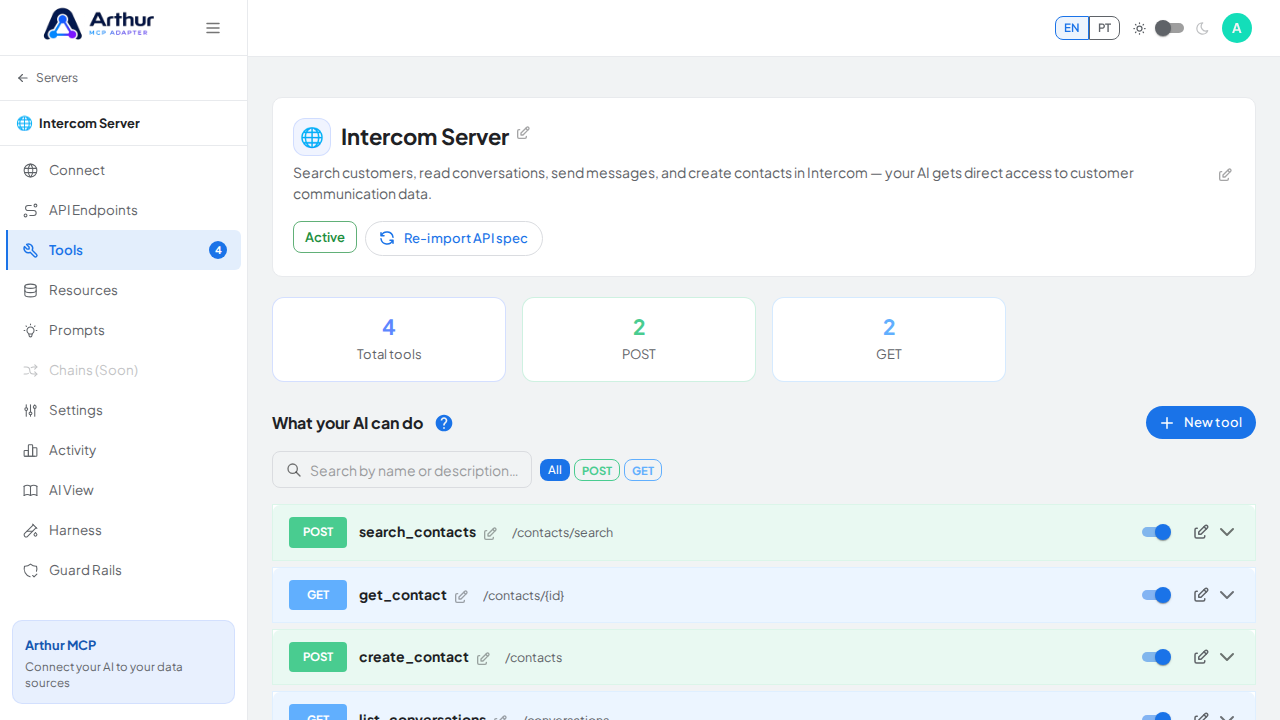Open editor for search_contacts tool row
The height and width of the screenshot is (720, 1280).
[1201, 532]
